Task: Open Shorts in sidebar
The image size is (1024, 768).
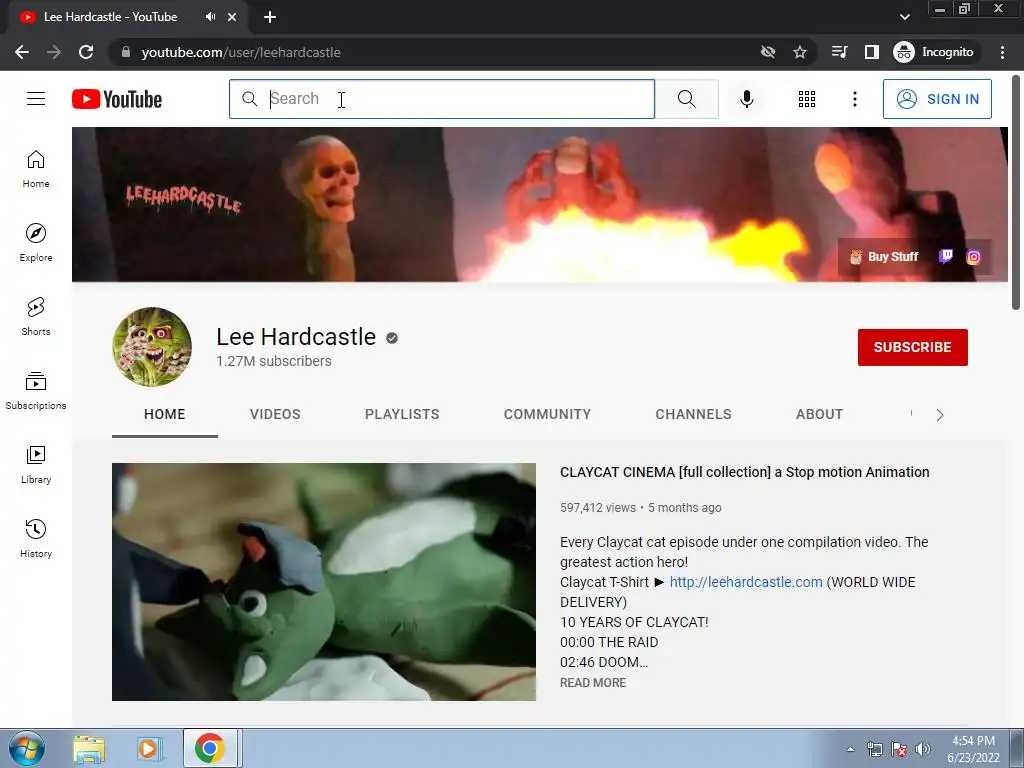Action: click(36, 317)
